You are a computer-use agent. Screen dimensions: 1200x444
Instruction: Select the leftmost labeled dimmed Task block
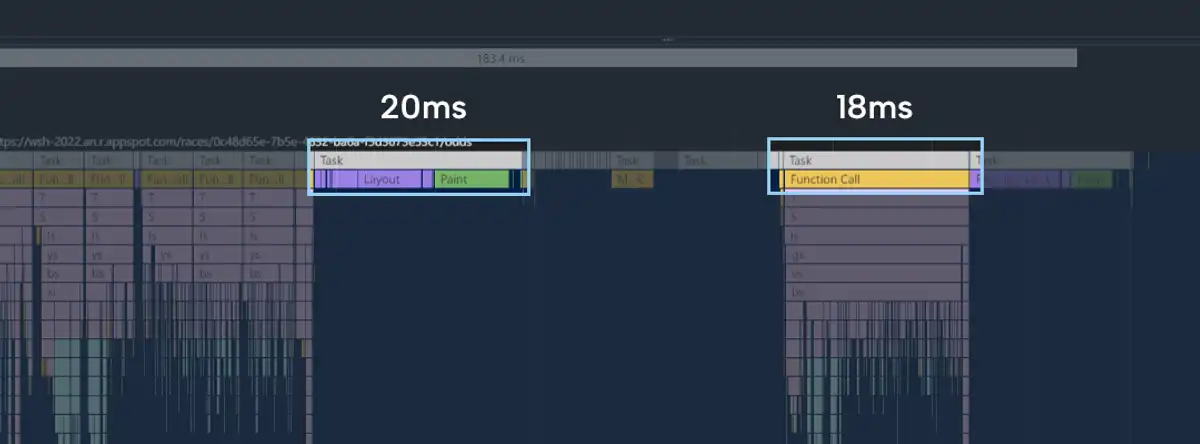click(x=48, y=160)
